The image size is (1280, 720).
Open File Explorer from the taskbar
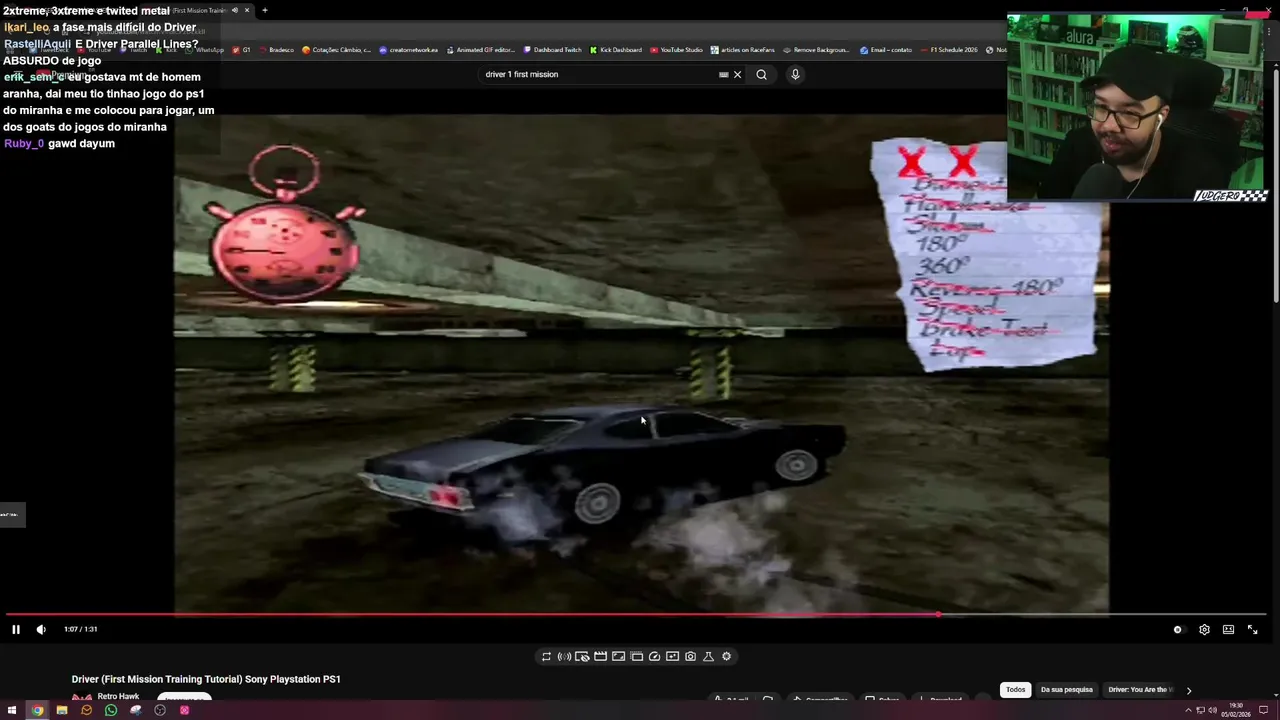point(61,710)
